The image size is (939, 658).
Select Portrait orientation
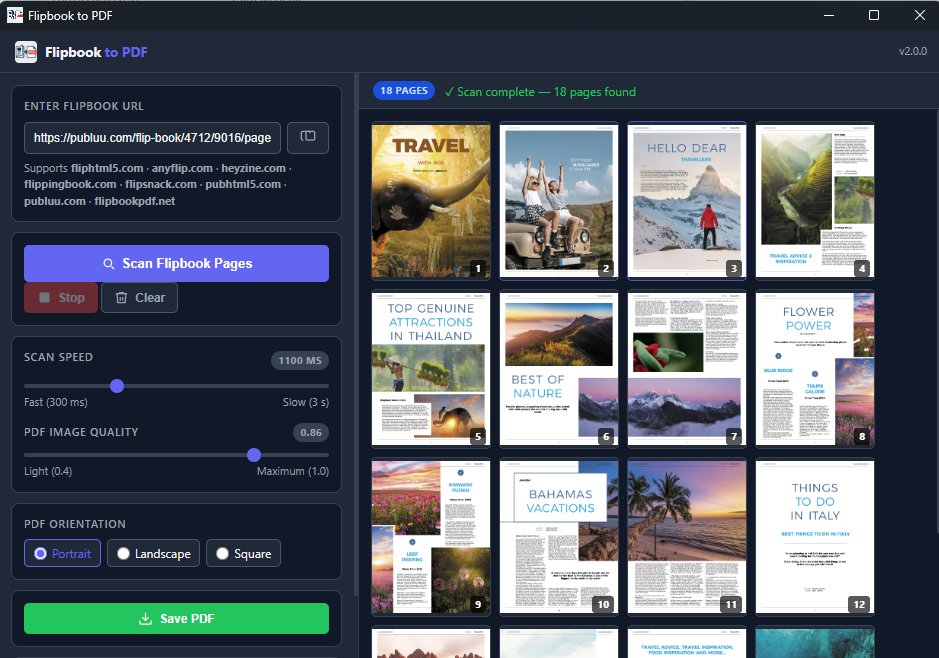tap(62, 553)
